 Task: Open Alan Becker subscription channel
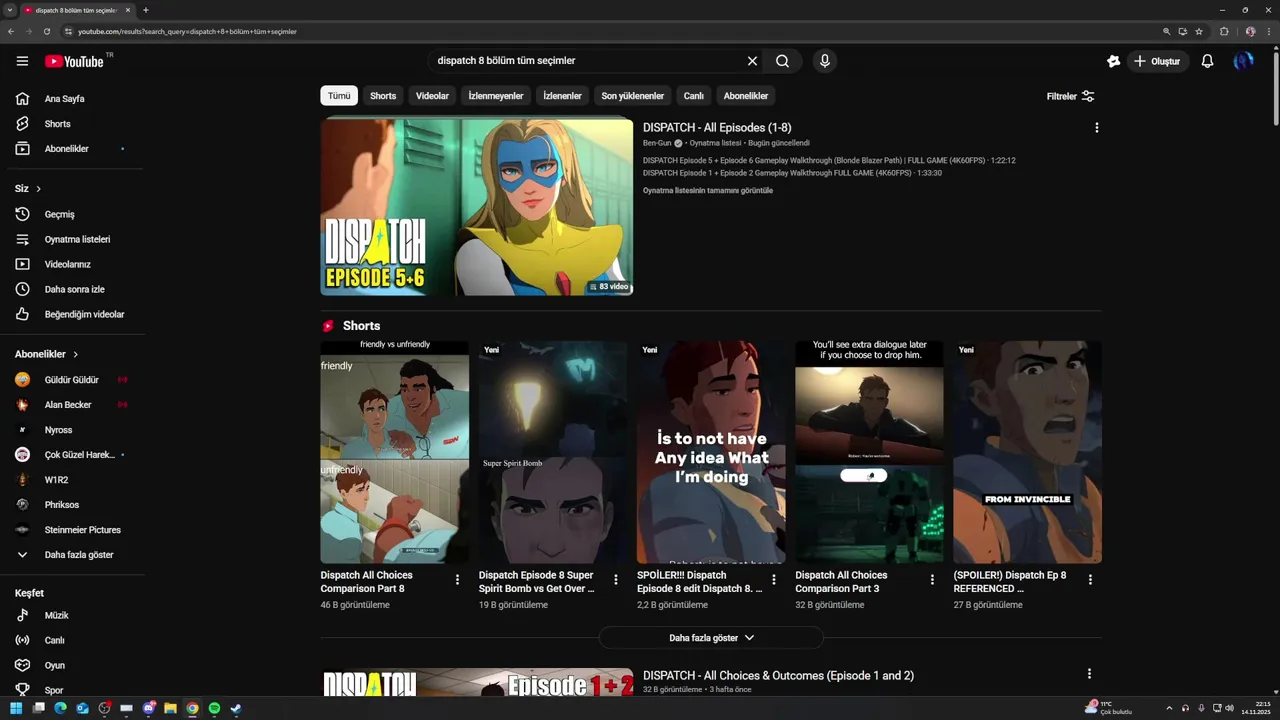(70, 405)
